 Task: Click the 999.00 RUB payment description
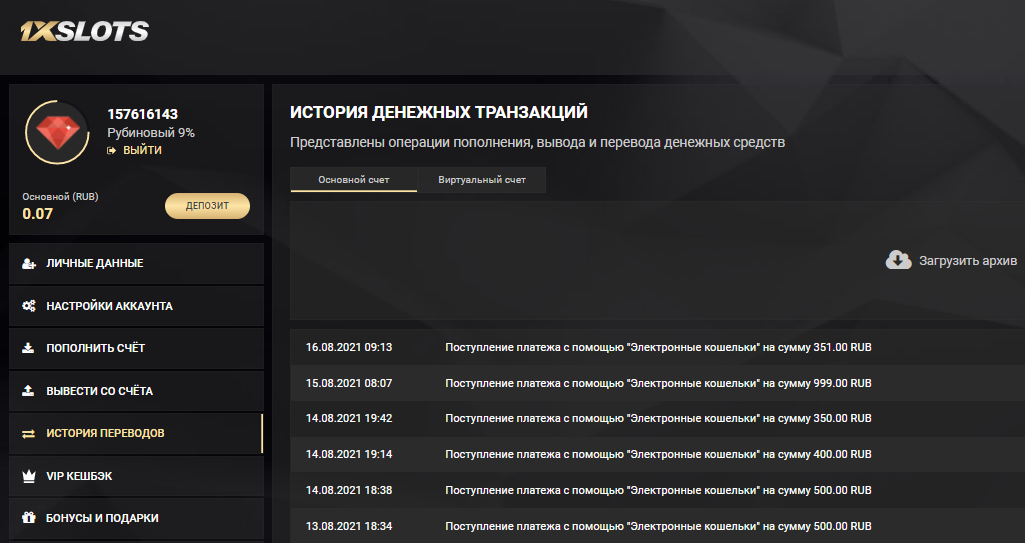click(x=658, y=384)
